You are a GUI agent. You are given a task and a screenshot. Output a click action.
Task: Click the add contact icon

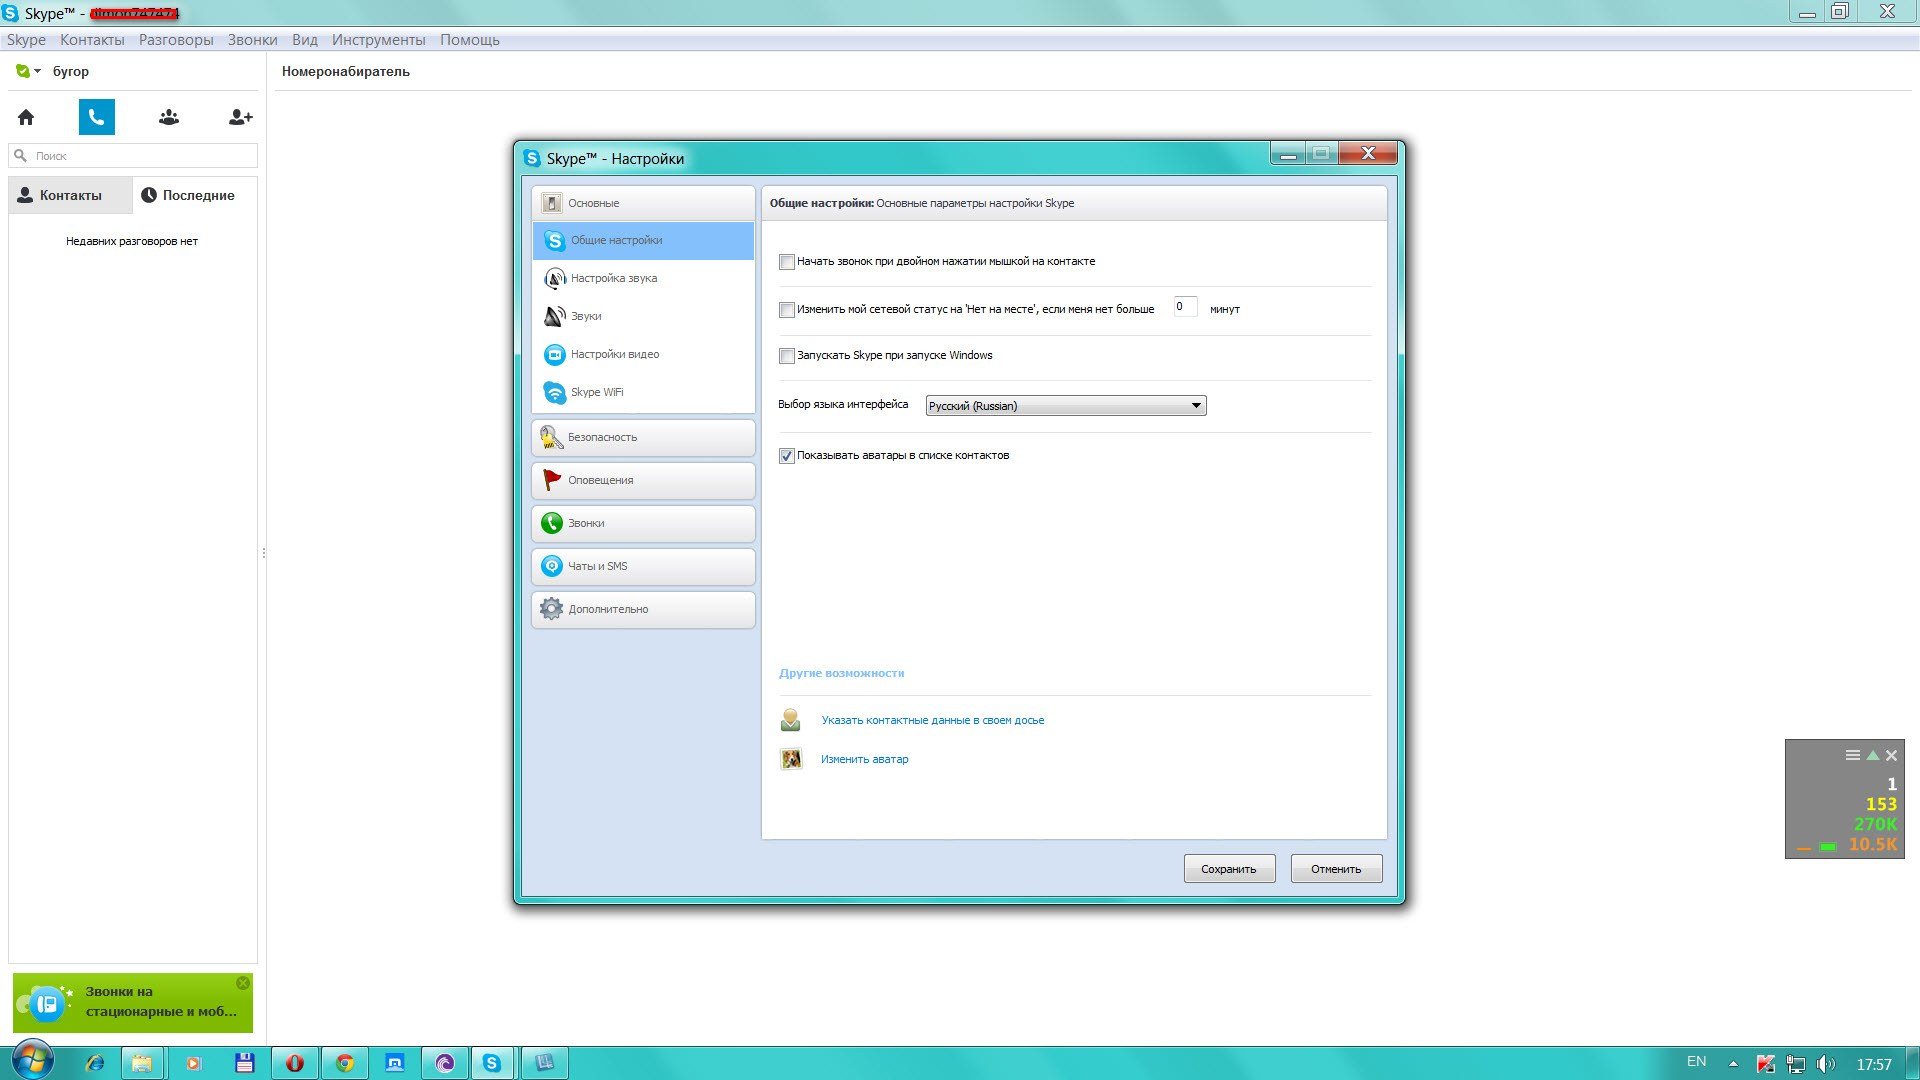coord(240,117)
